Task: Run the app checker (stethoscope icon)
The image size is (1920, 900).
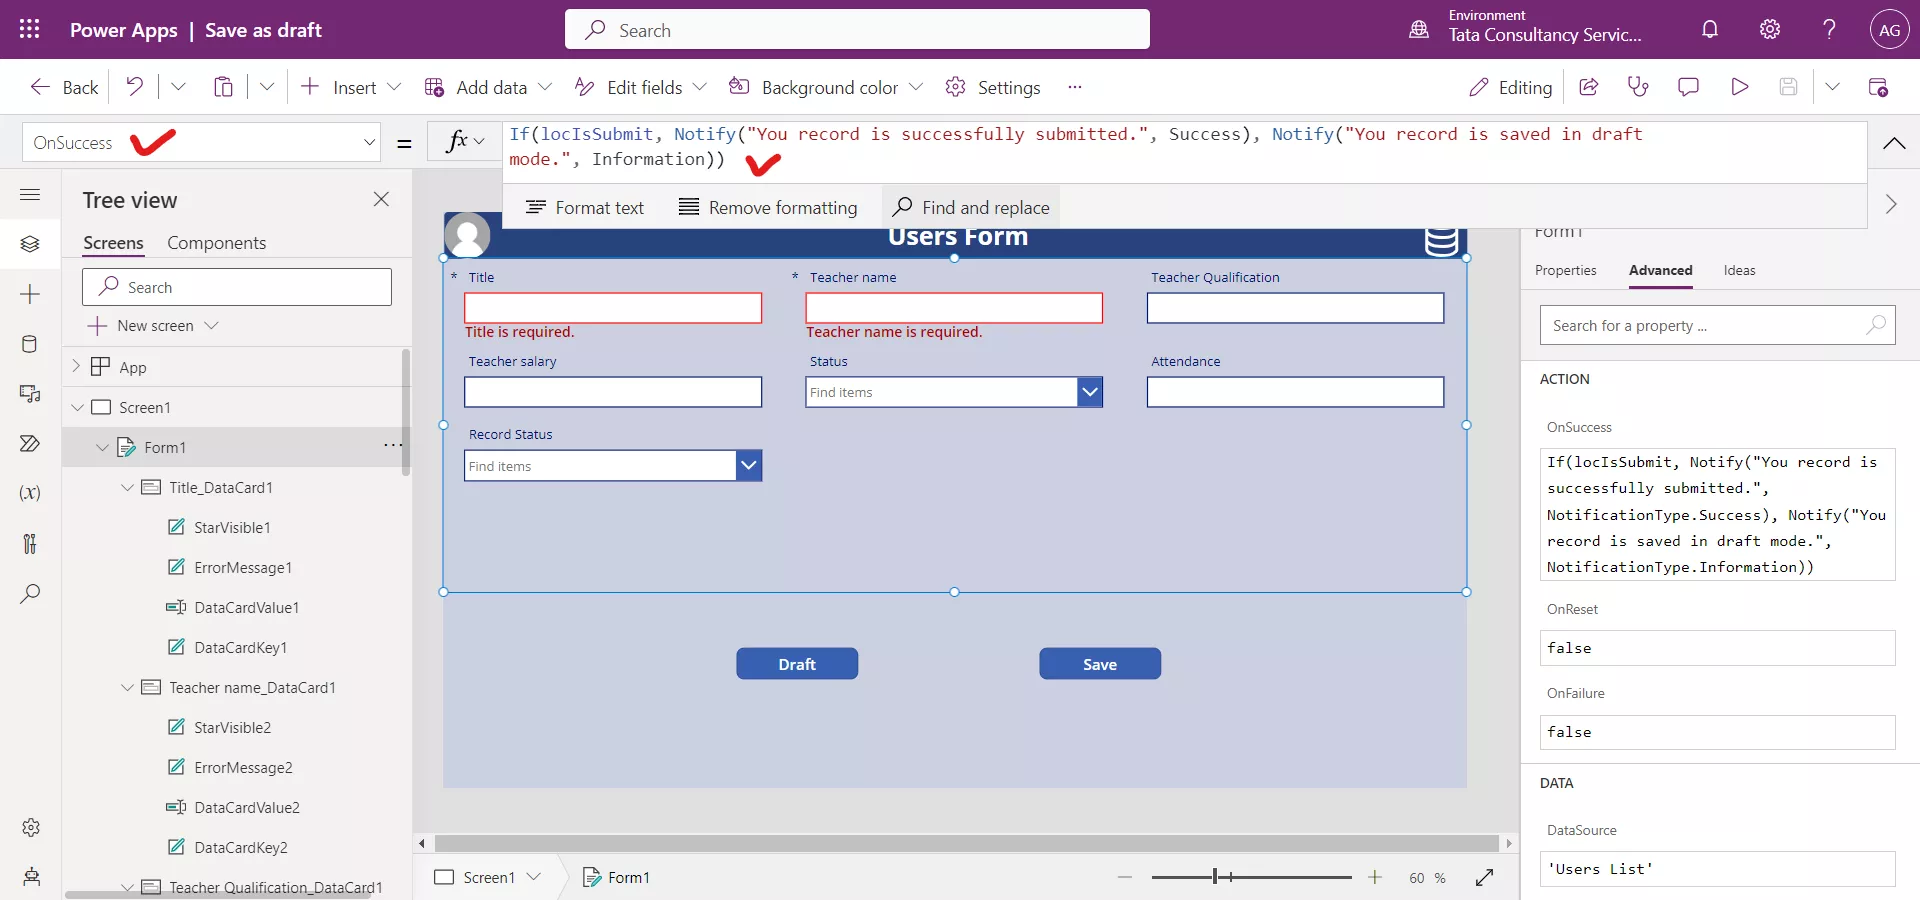Action: [x=1639, y=87]
